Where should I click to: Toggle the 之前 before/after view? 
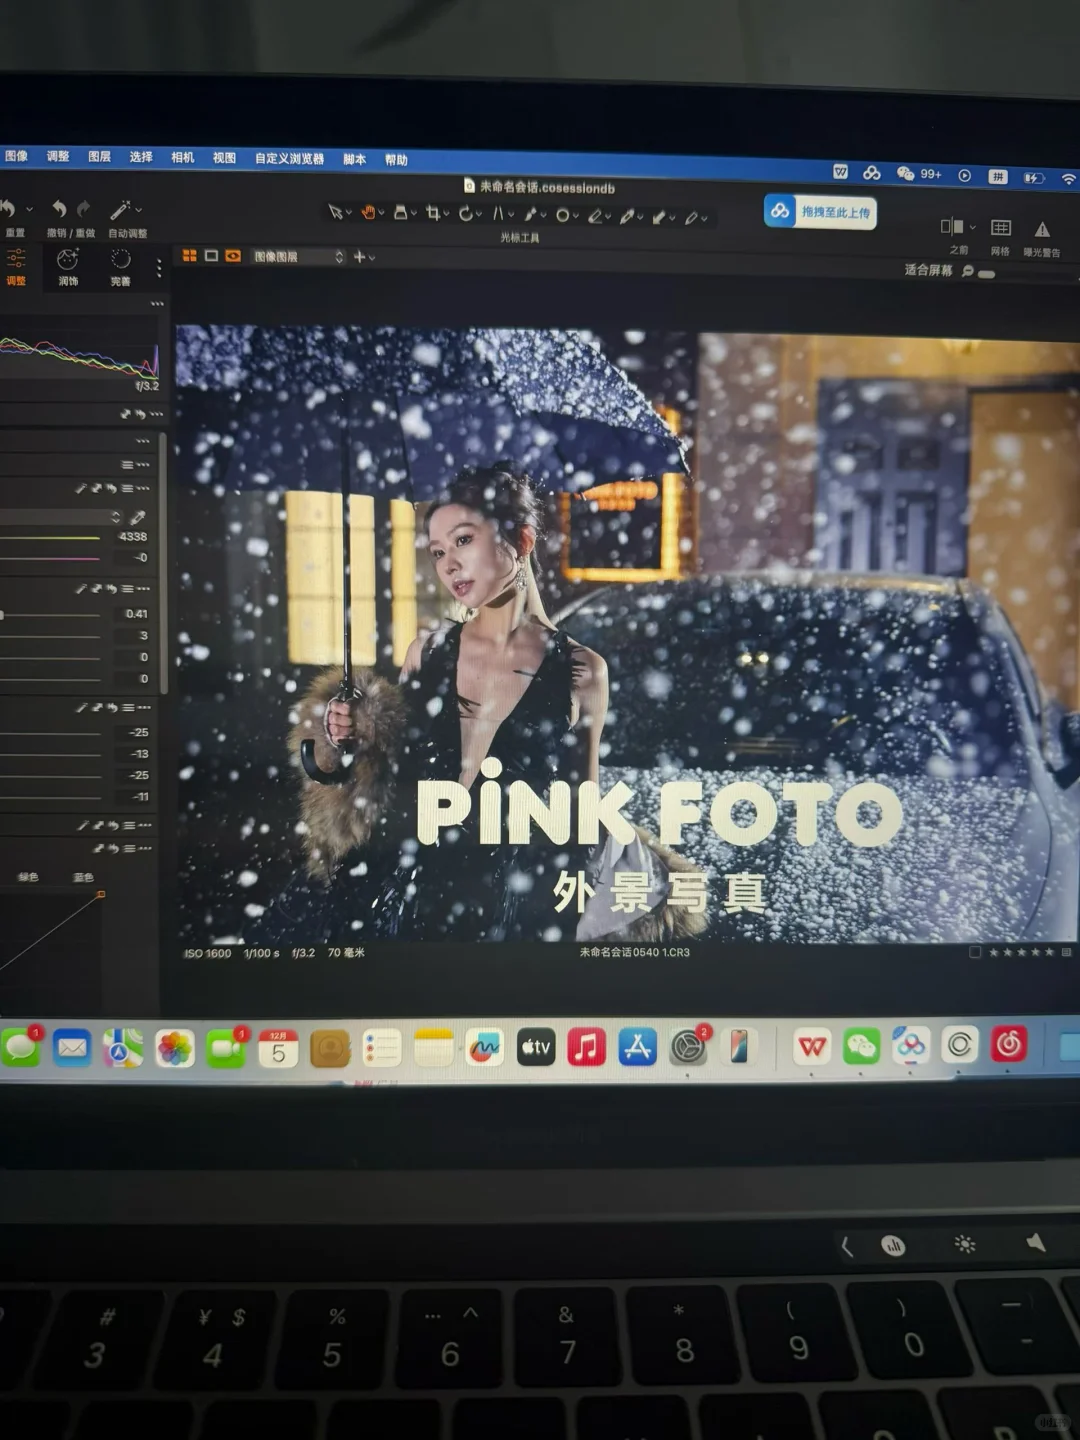coord(952,227)
